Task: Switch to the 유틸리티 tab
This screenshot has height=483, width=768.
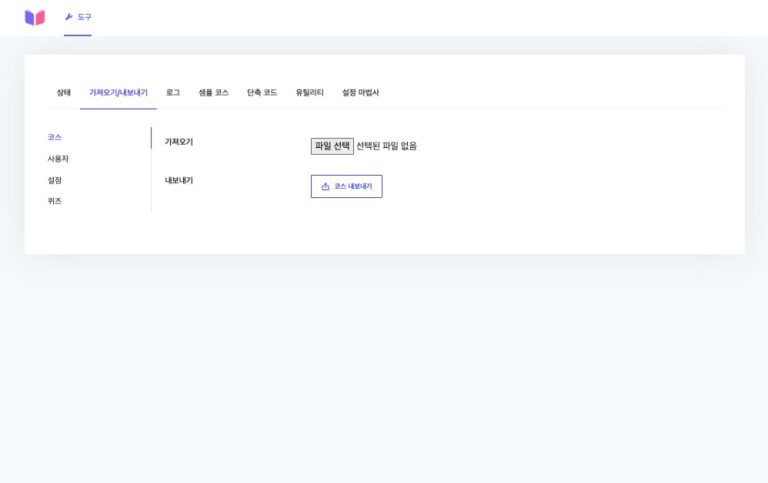Action: tap(309, 92)
